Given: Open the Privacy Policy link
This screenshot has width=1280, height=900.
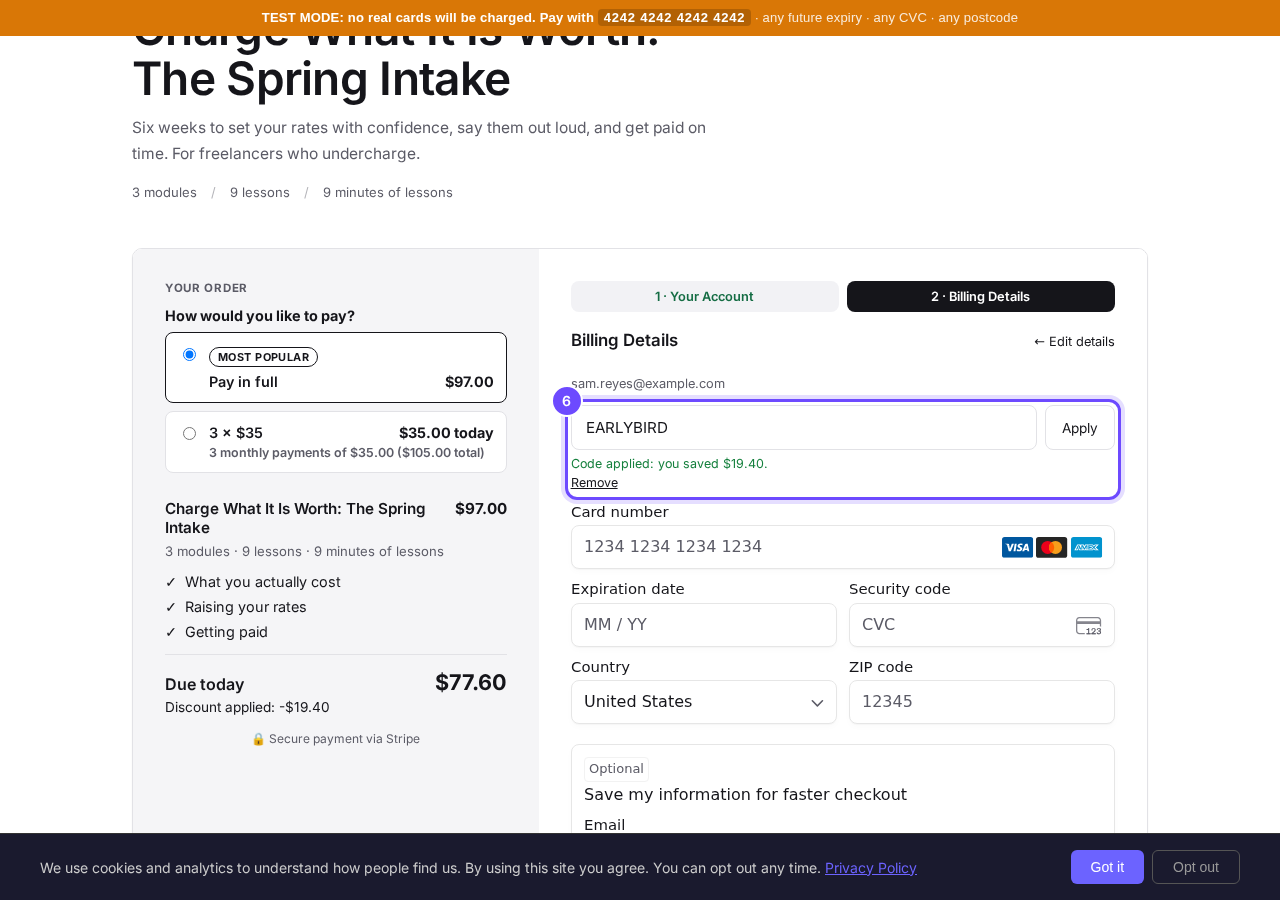Looking at the screenshot, I should (x=871, y=868).
